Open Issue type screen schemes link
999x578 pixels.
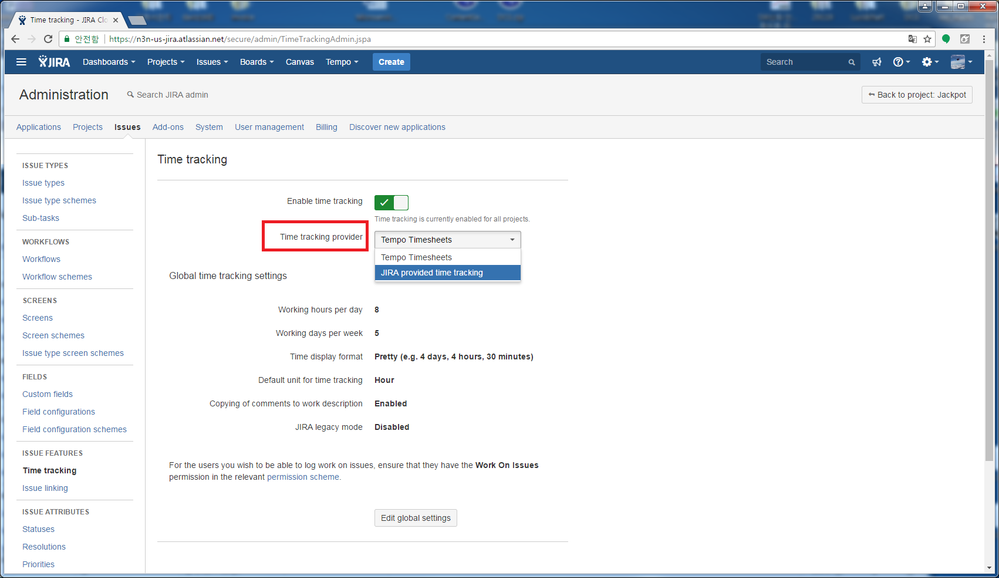click(x=73, y=353)
